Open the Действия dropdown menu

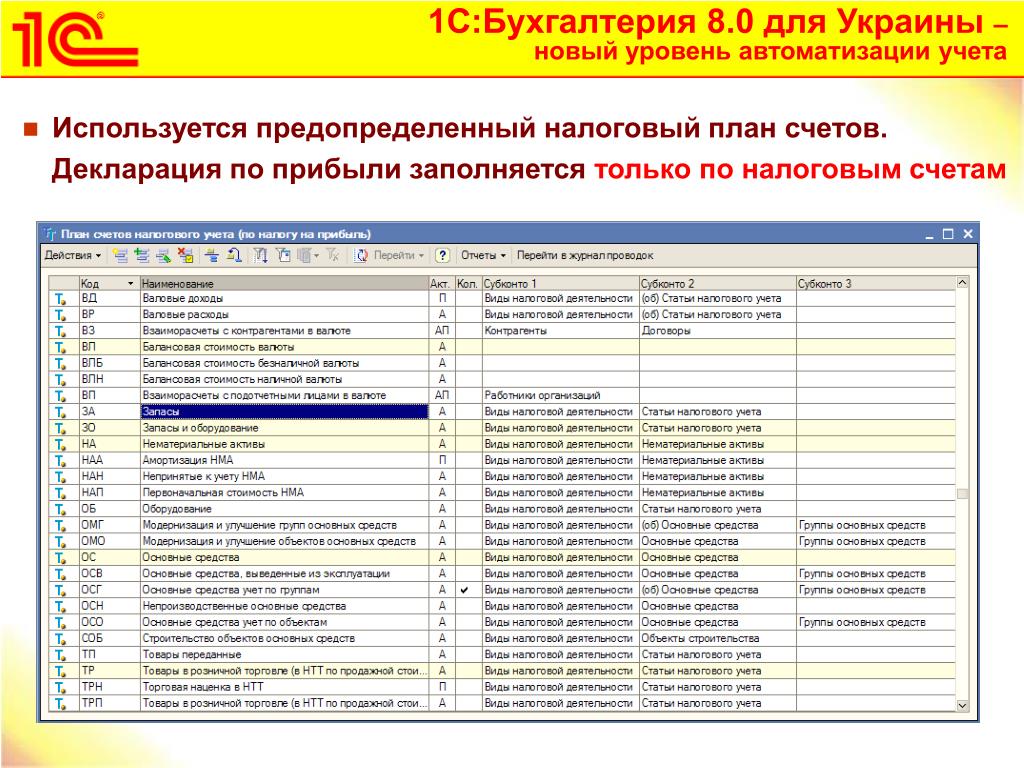tap(72, 255)
